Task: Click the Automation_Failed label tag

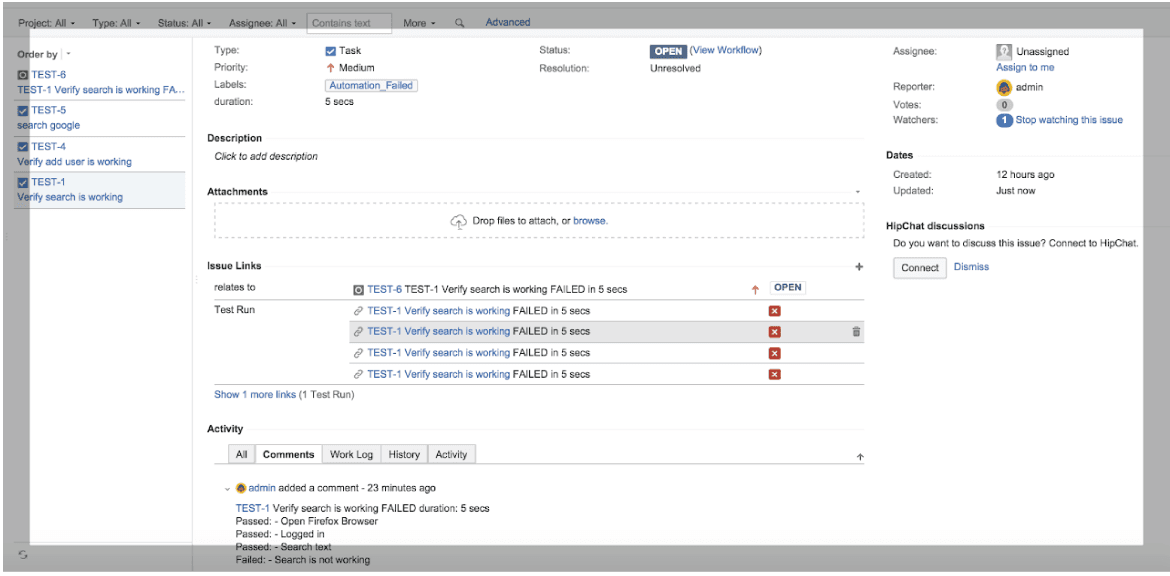Action: (371, 86)
